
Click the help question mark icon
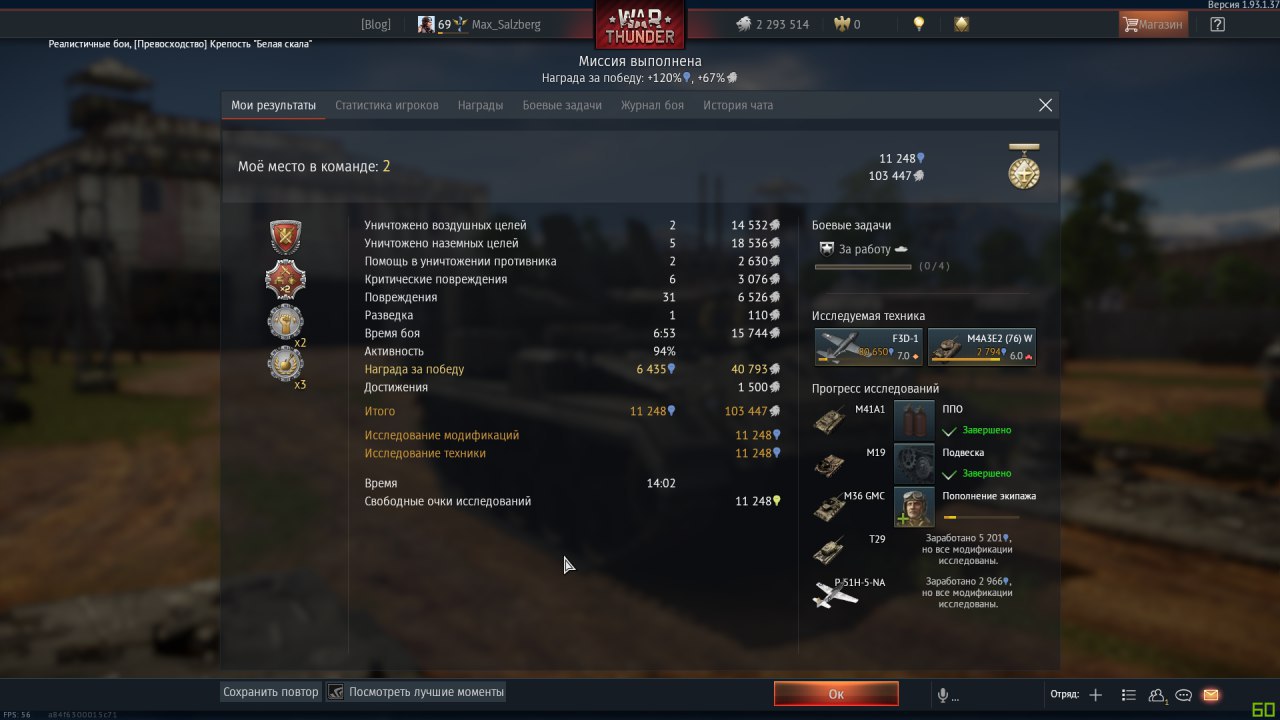tap(1217, 24)
